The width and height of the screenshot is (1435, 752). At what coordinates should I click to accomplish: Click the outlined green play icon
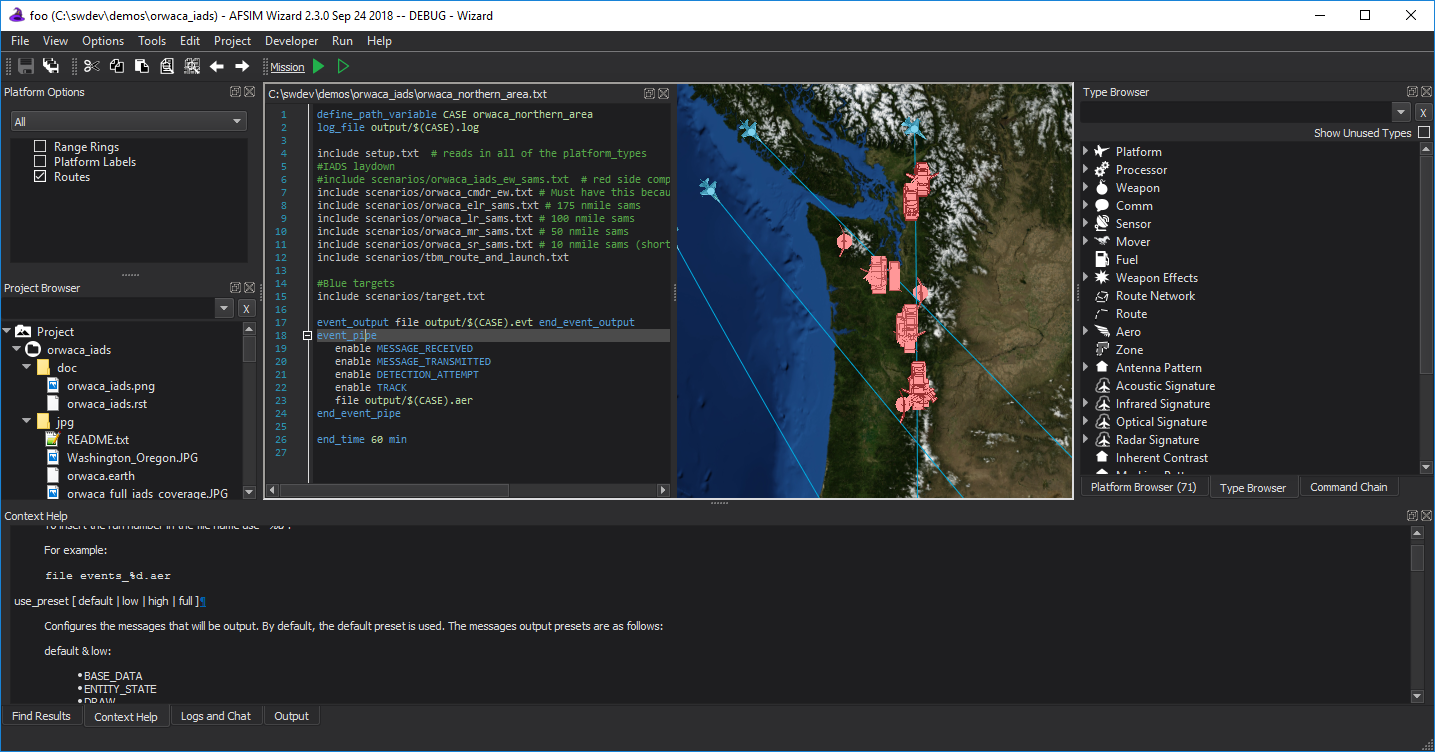[343, 66]
